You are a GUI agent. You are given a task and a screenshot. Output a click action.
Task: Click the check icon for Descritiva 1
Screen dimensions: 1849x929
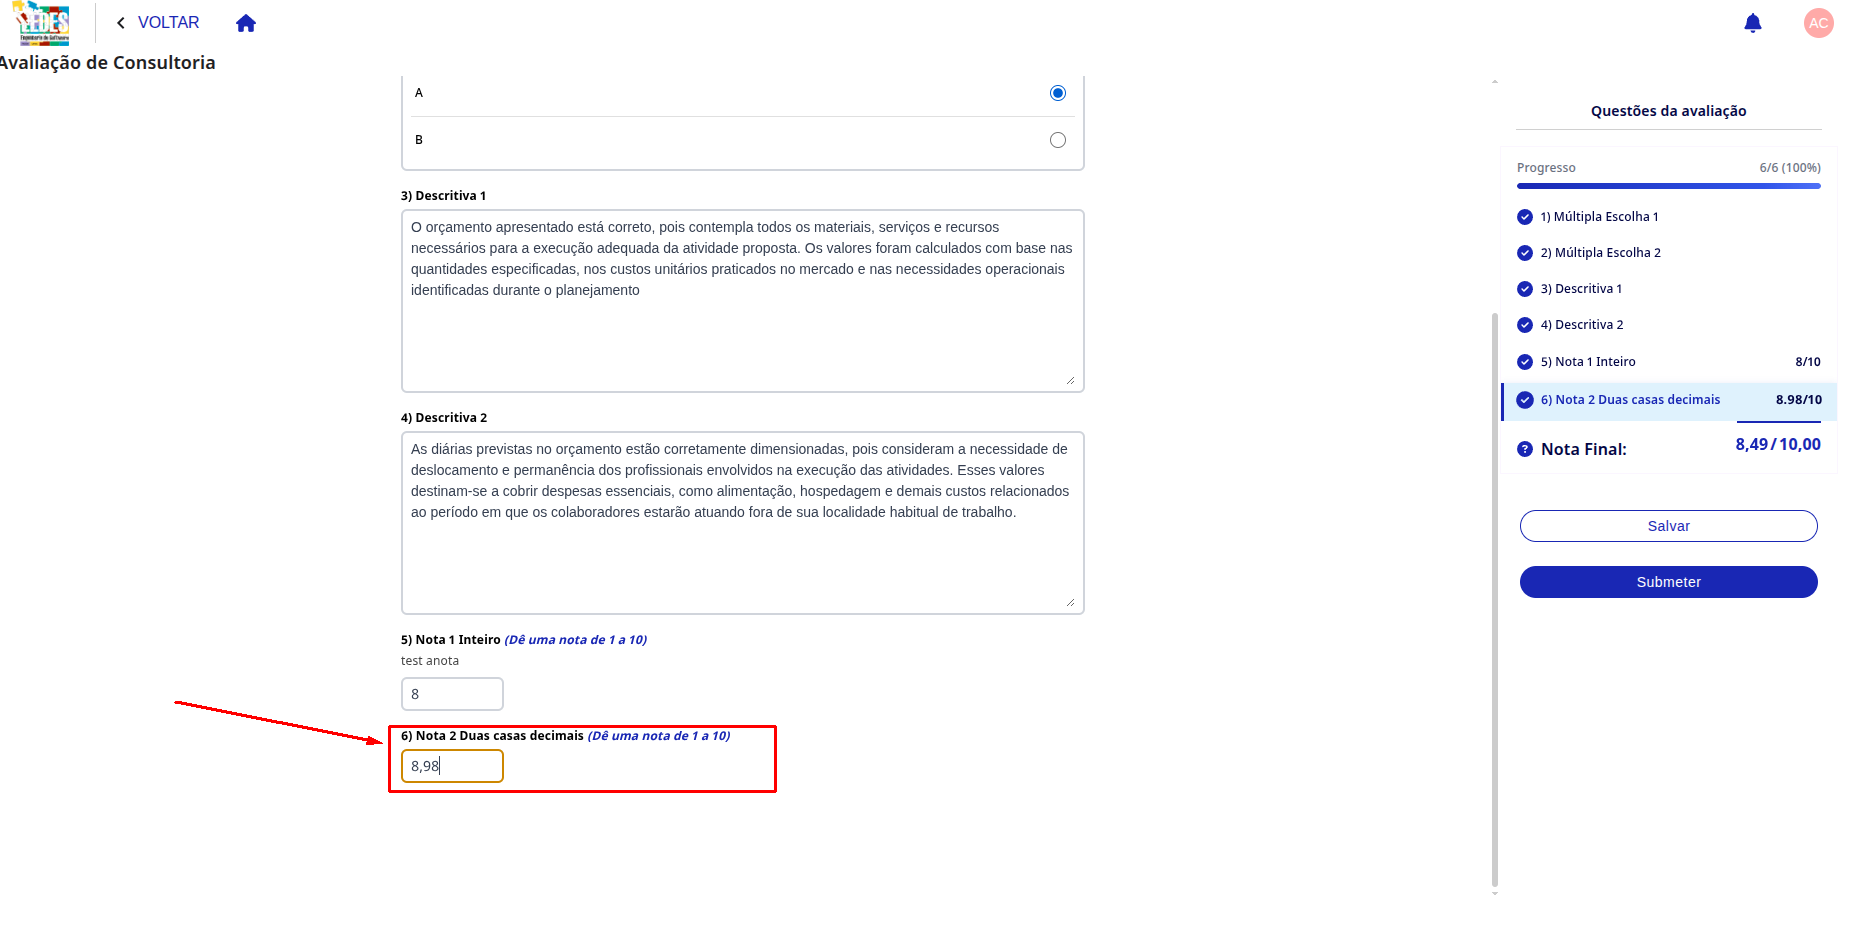[x=1525, y=289]
